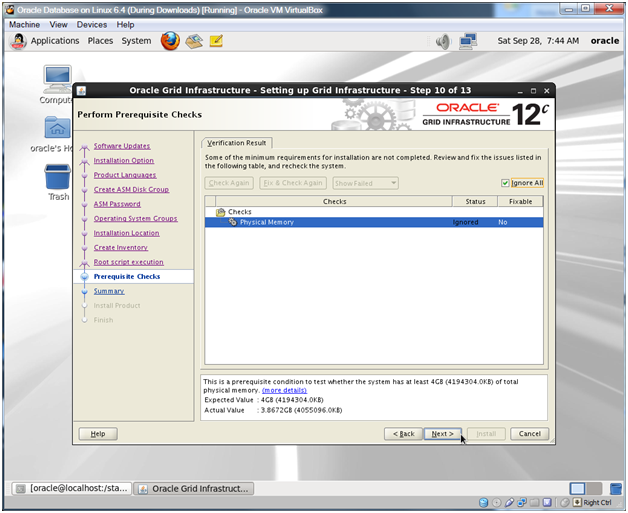Open the Devices menu in VirtualBox
This screenshot has height=513, width=628.
click(92, 24)
